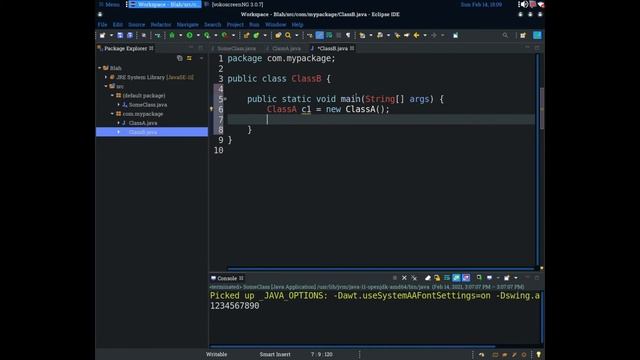This screenshot has width=640, height=360.
Task: Toggle Word Wrap in the Console toolbar
Action: (x=447, y=278)
